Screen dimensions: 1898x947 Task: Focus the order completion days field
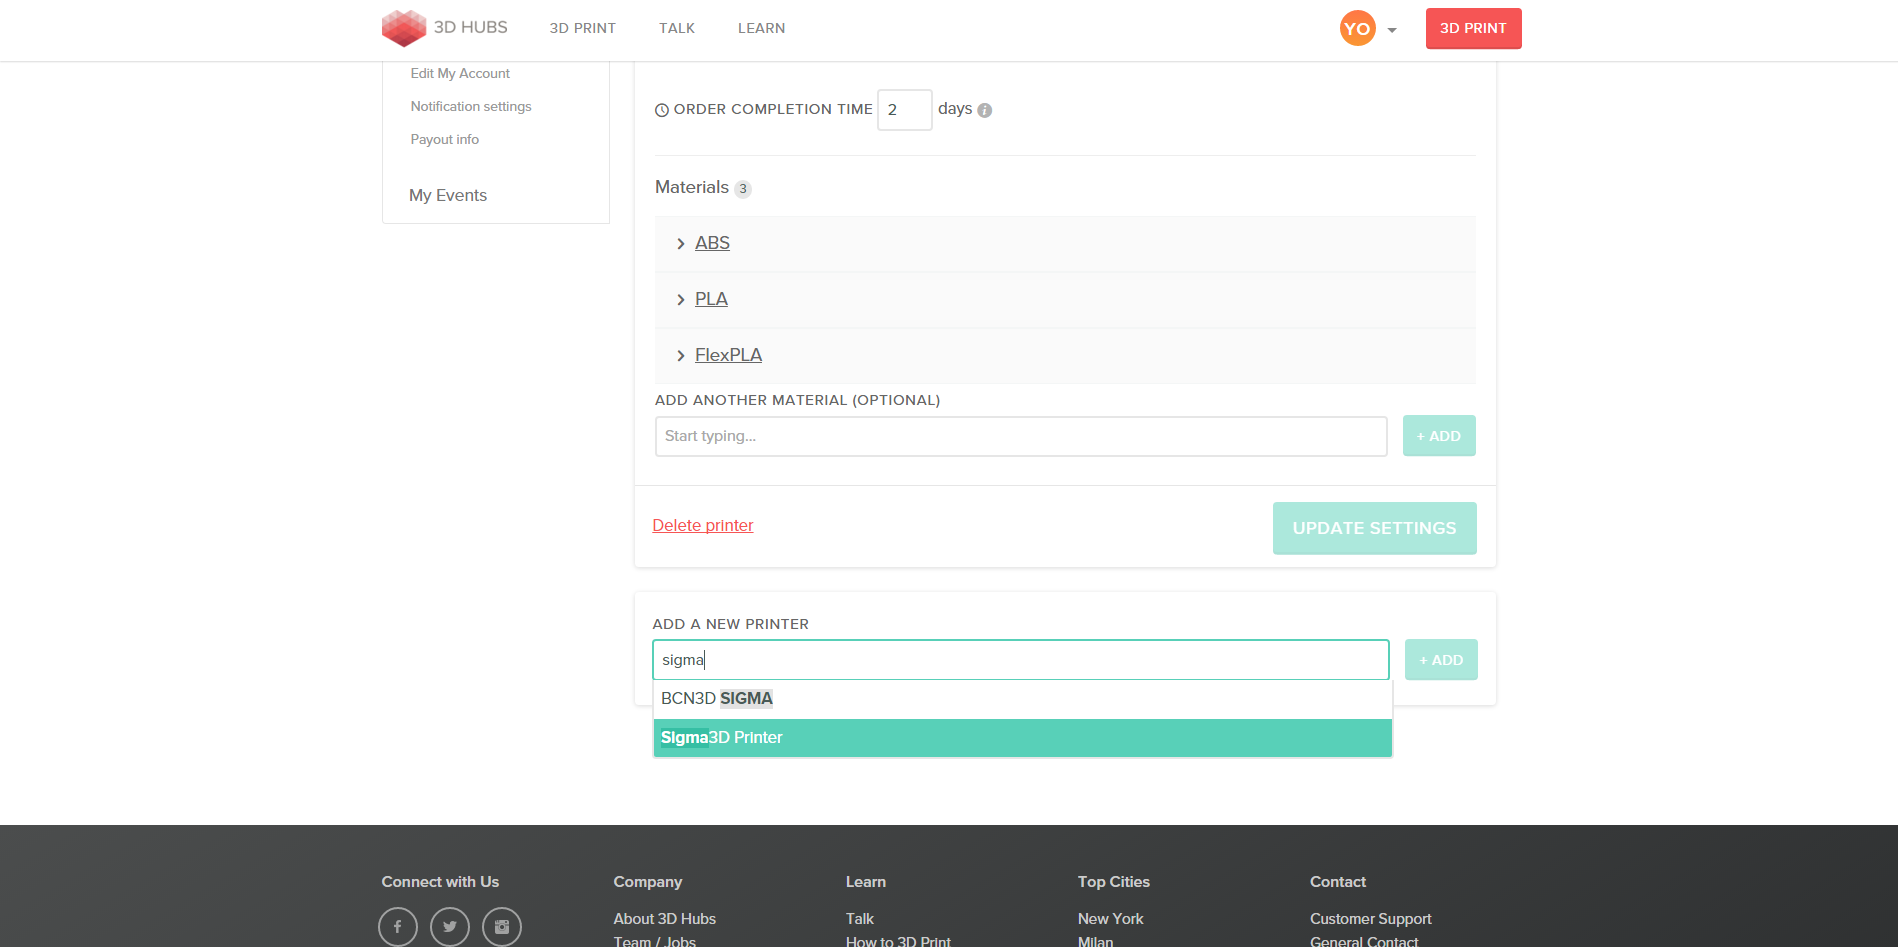pos(905,110)
